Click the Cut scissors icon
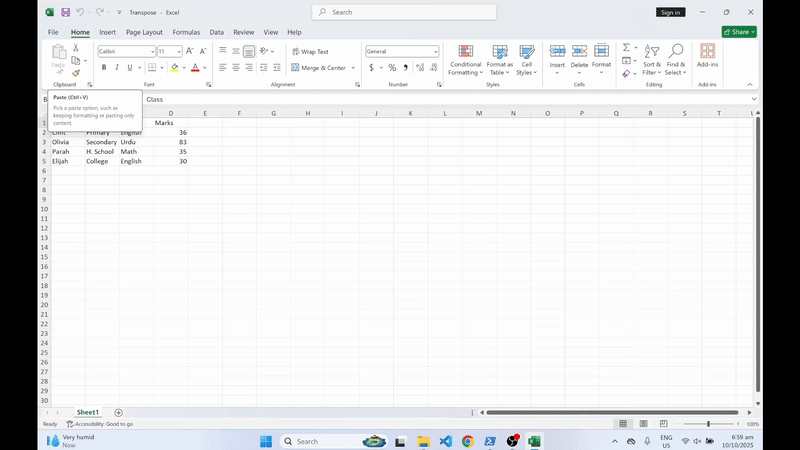800x450 pixels. [76, 47]
